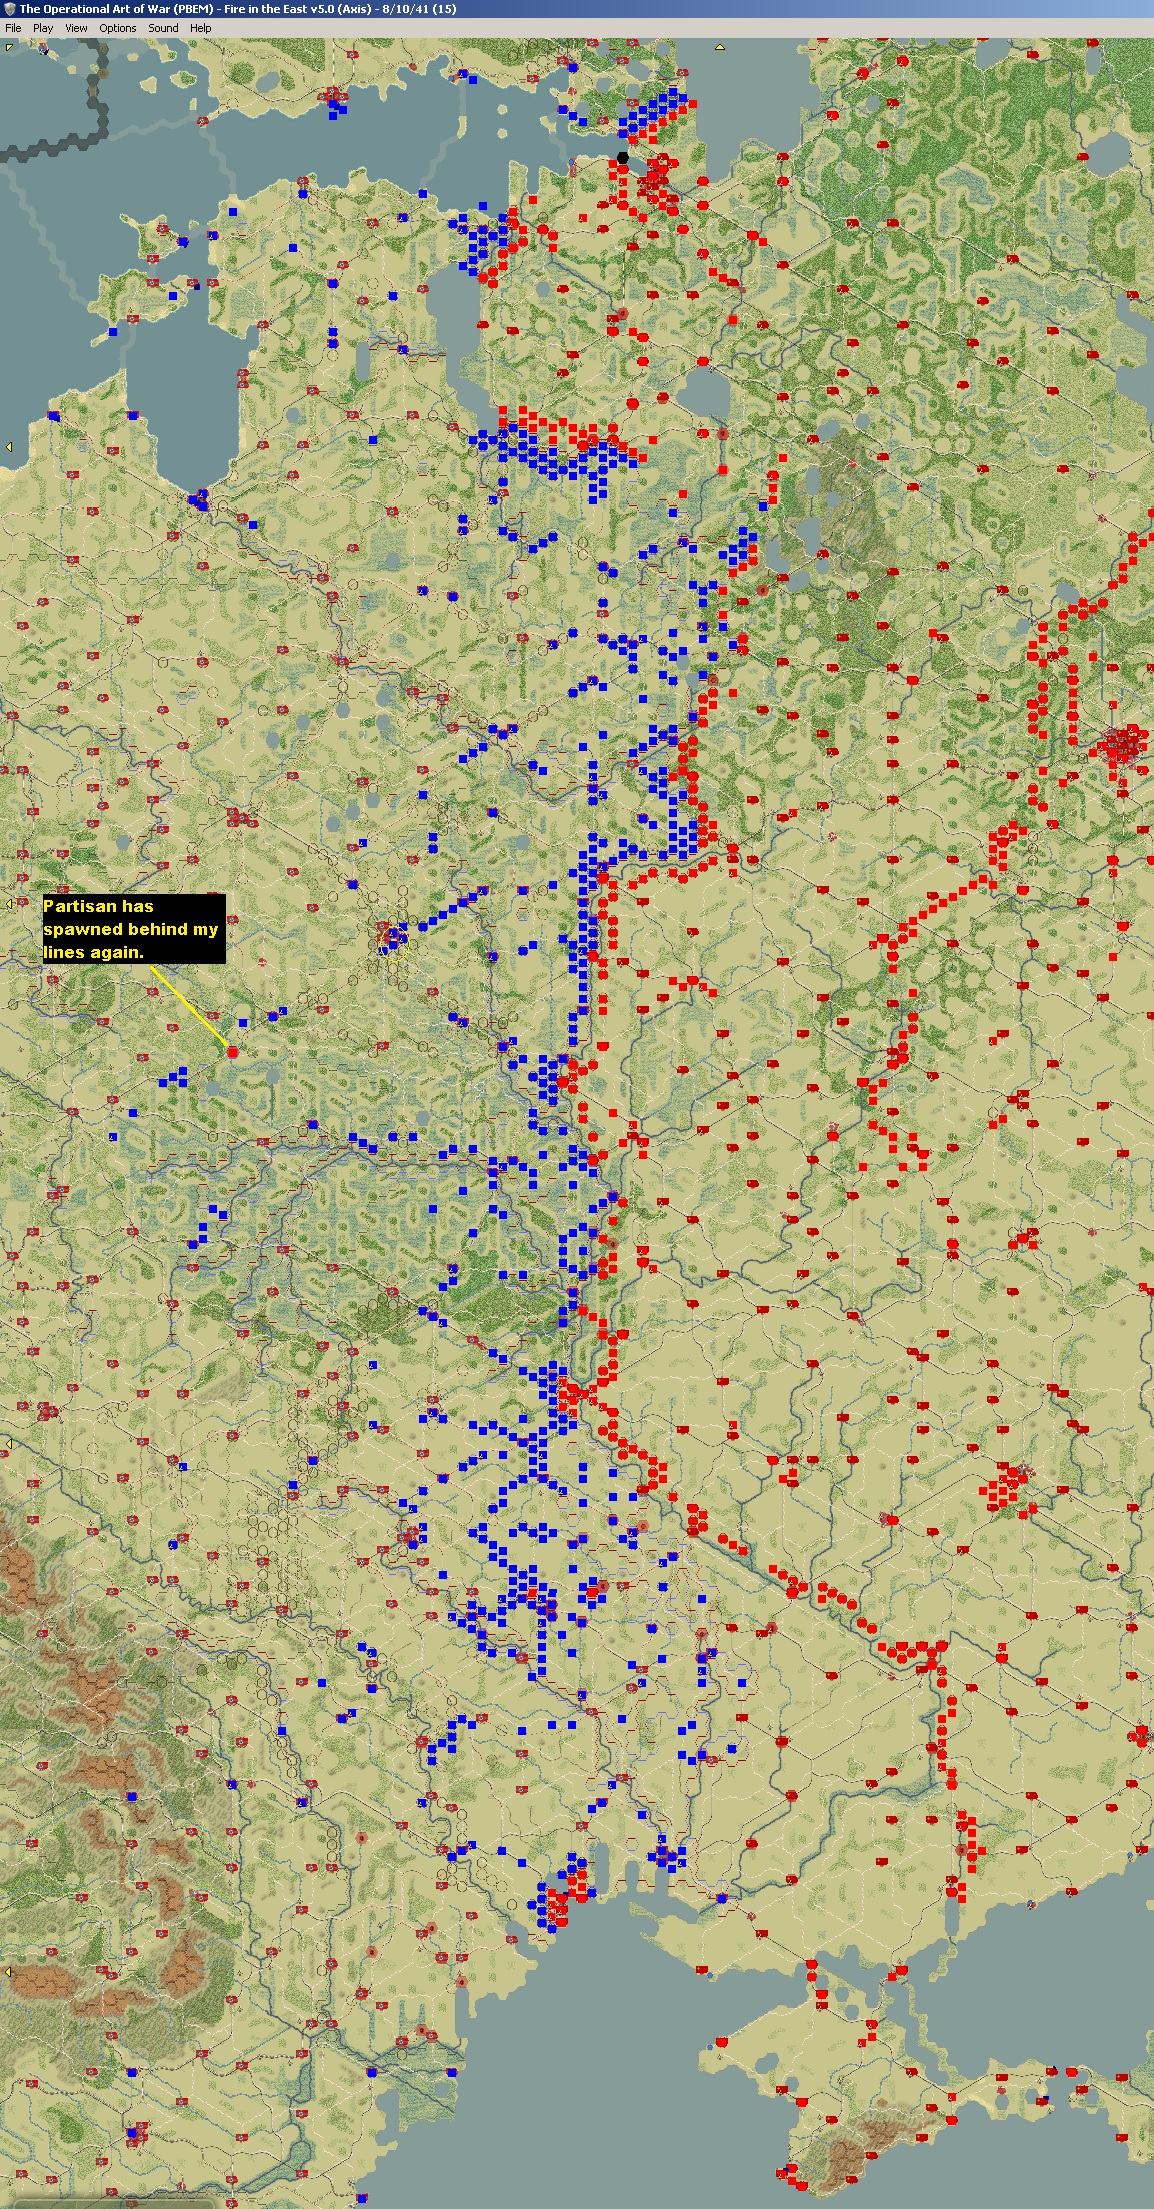
Task: Open the View menu
Action: (76, 28)
